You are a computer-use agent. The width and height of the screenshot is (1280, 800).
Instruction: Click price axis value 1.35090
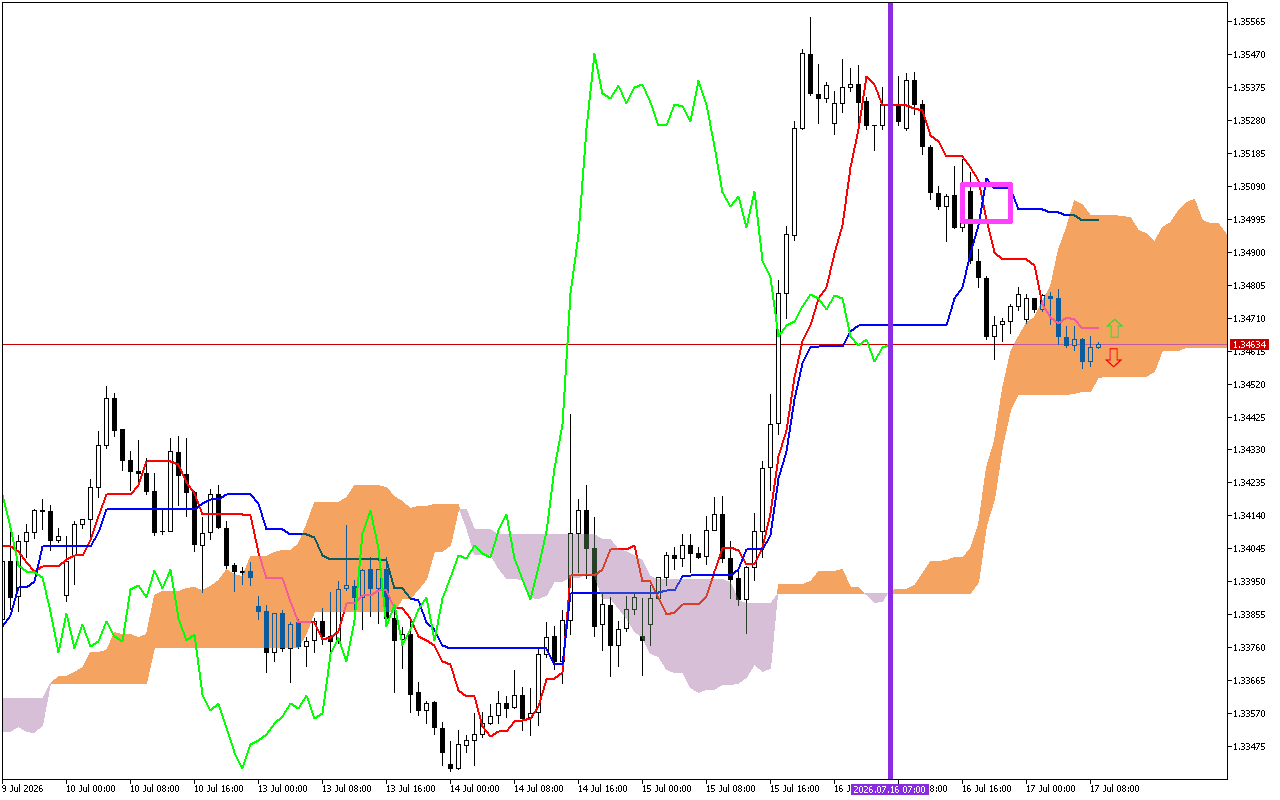tap(1250, 186)
